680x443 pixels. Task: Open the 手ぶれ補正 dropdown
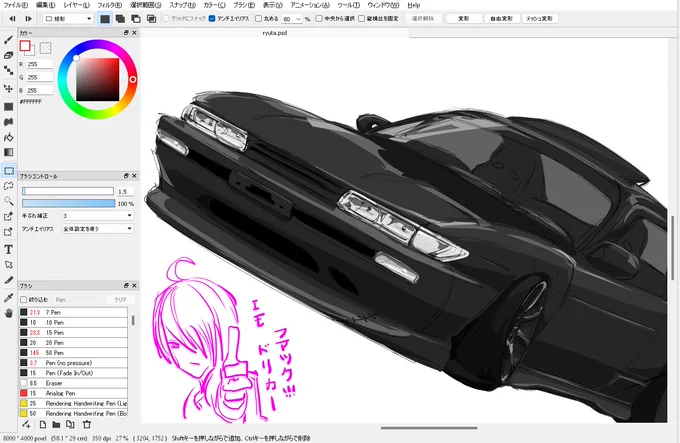coord(98,215)
